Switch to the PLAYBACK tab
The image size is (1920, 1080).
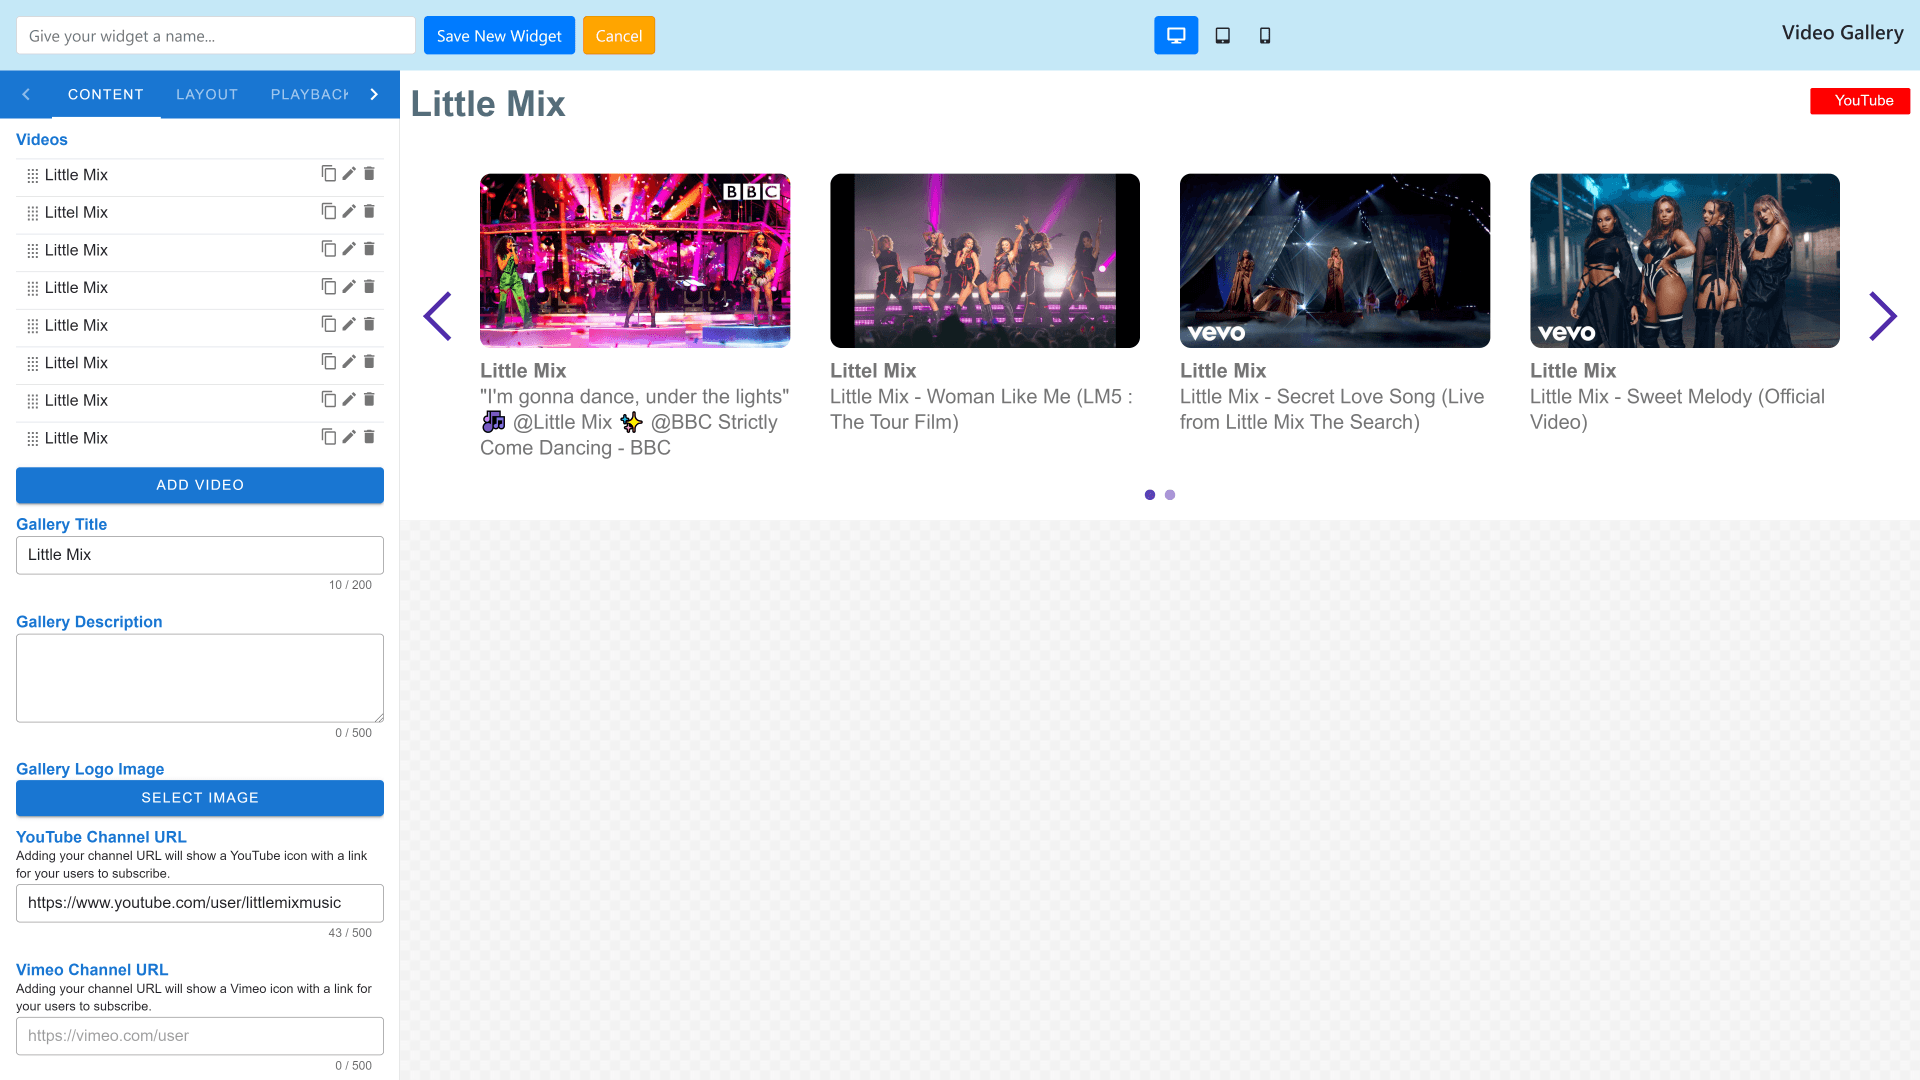pos(309,94)
